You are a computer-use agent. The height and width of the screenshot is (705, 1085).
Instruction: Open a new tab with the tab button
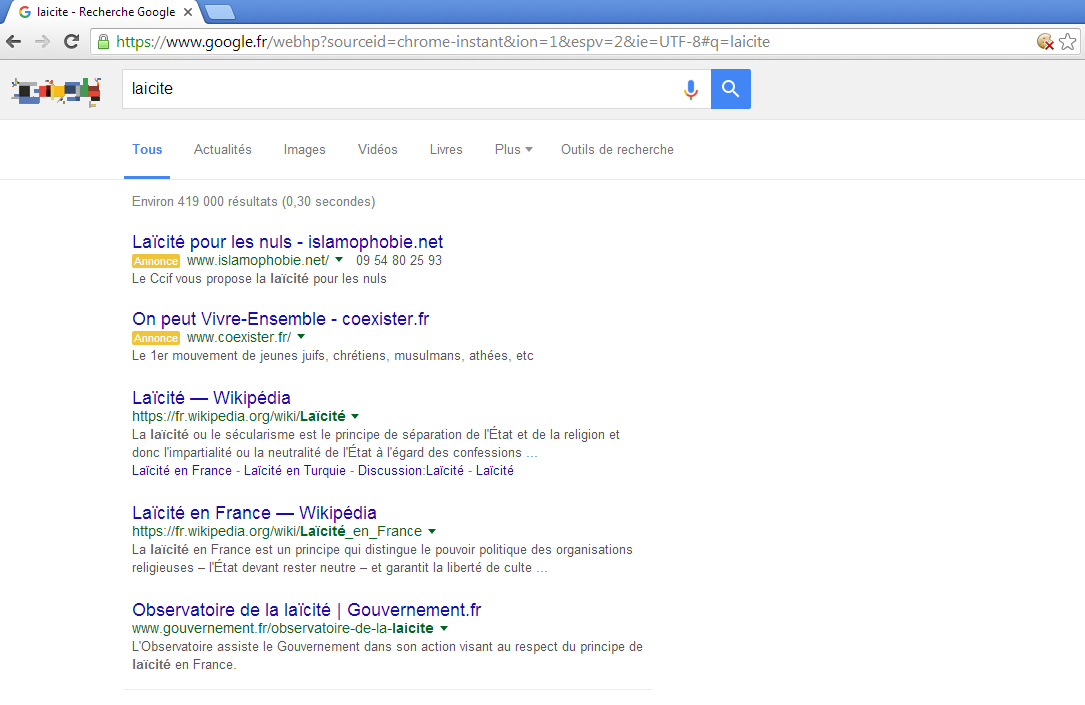[220, 12]
